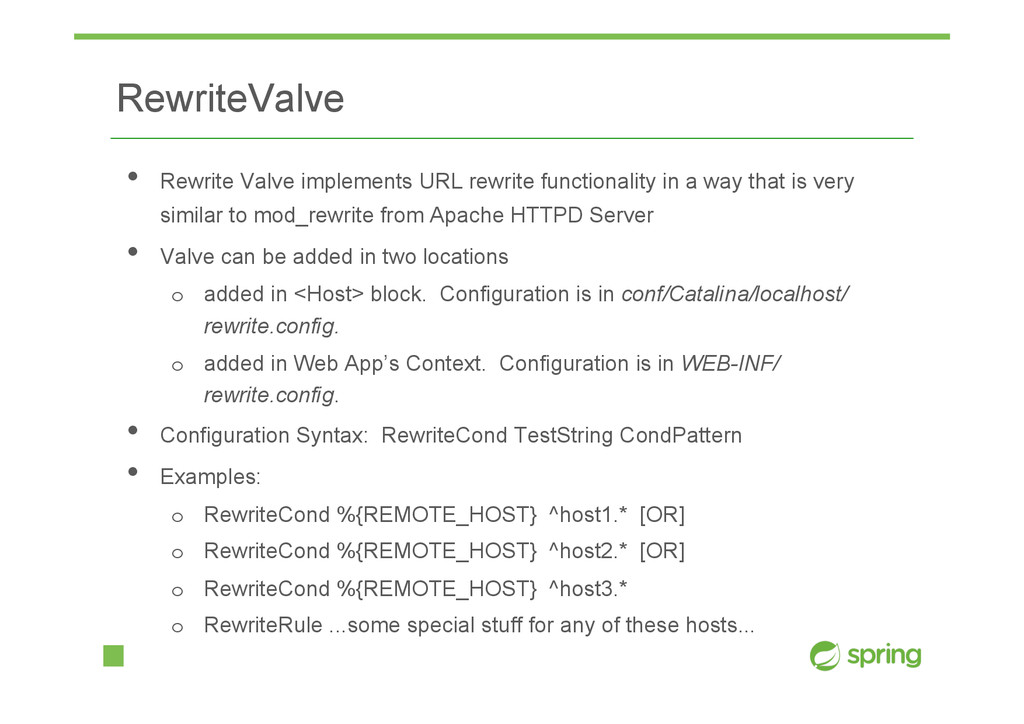
Task: Click the spring wordmark text
Action: pos(884,655)
